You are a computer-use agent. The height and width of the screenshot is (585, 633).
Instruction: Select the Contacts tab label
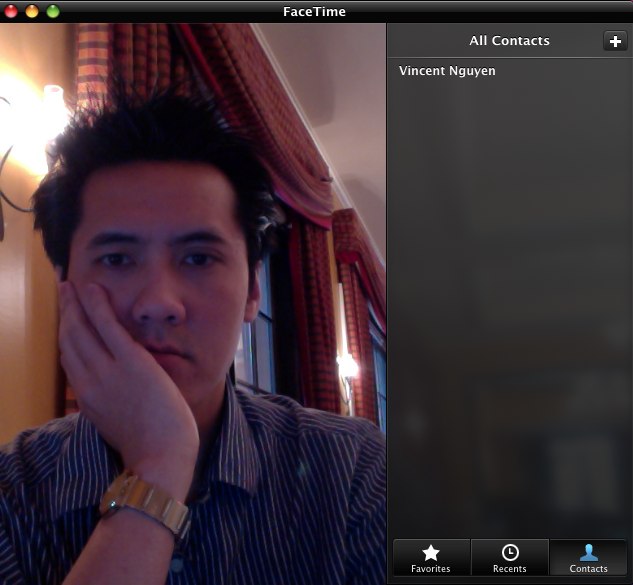[x=589, y=569]
